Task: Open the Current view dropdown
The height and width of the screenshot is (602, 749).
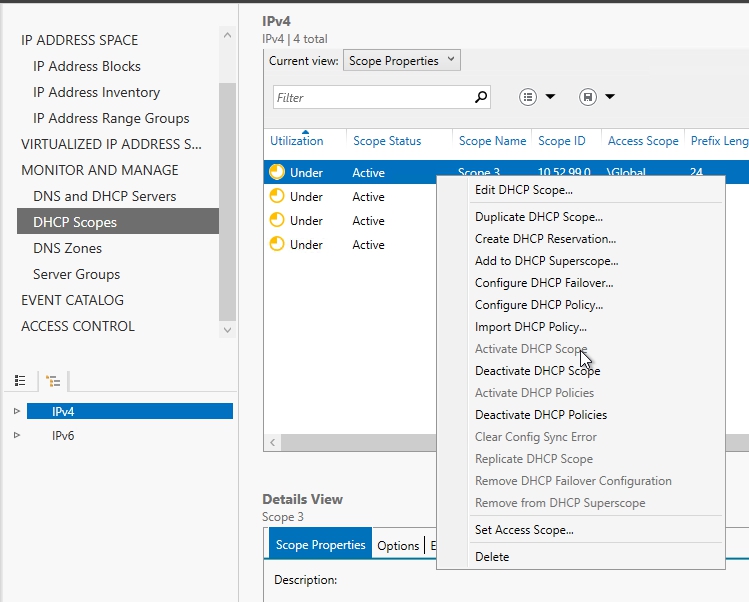Action: coord(402,61)
